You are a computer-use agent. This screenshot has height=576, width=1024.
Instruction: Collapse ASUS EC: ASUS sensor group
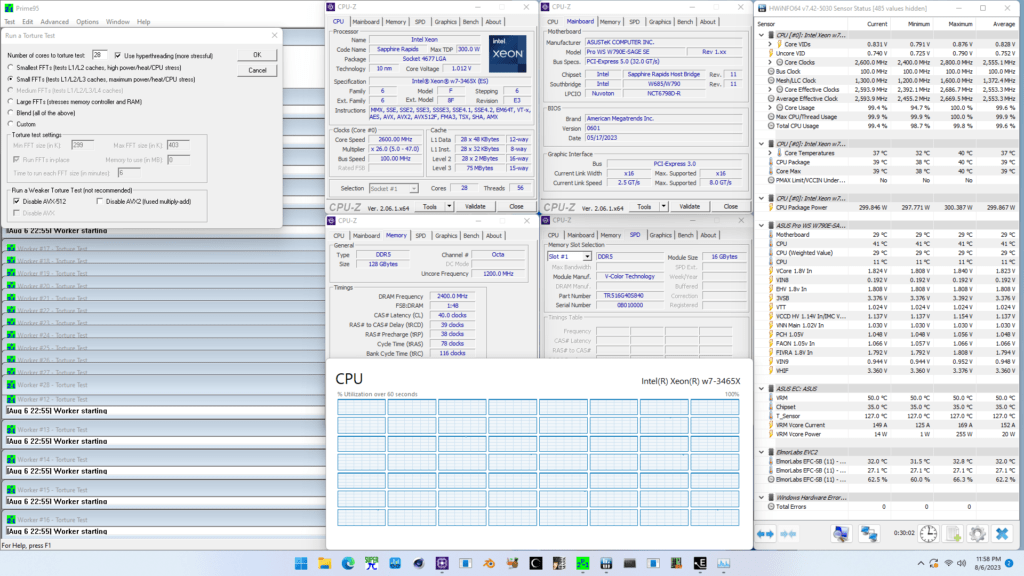point(761,389)
